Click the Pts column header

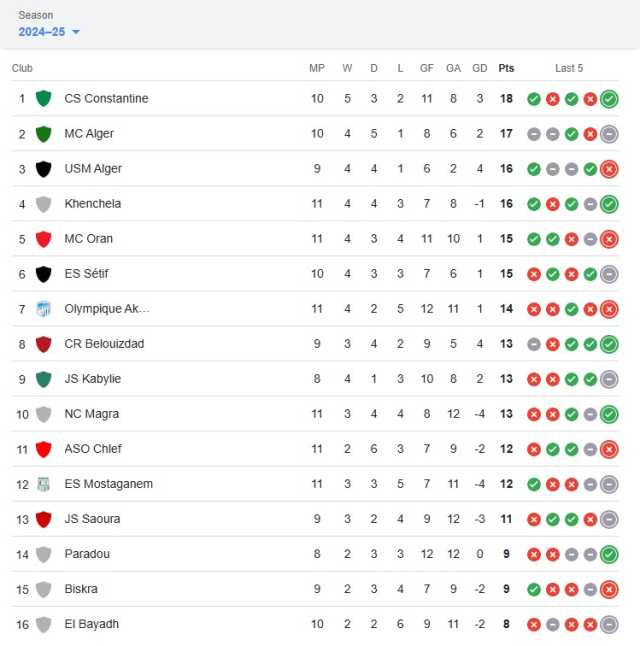506,68
